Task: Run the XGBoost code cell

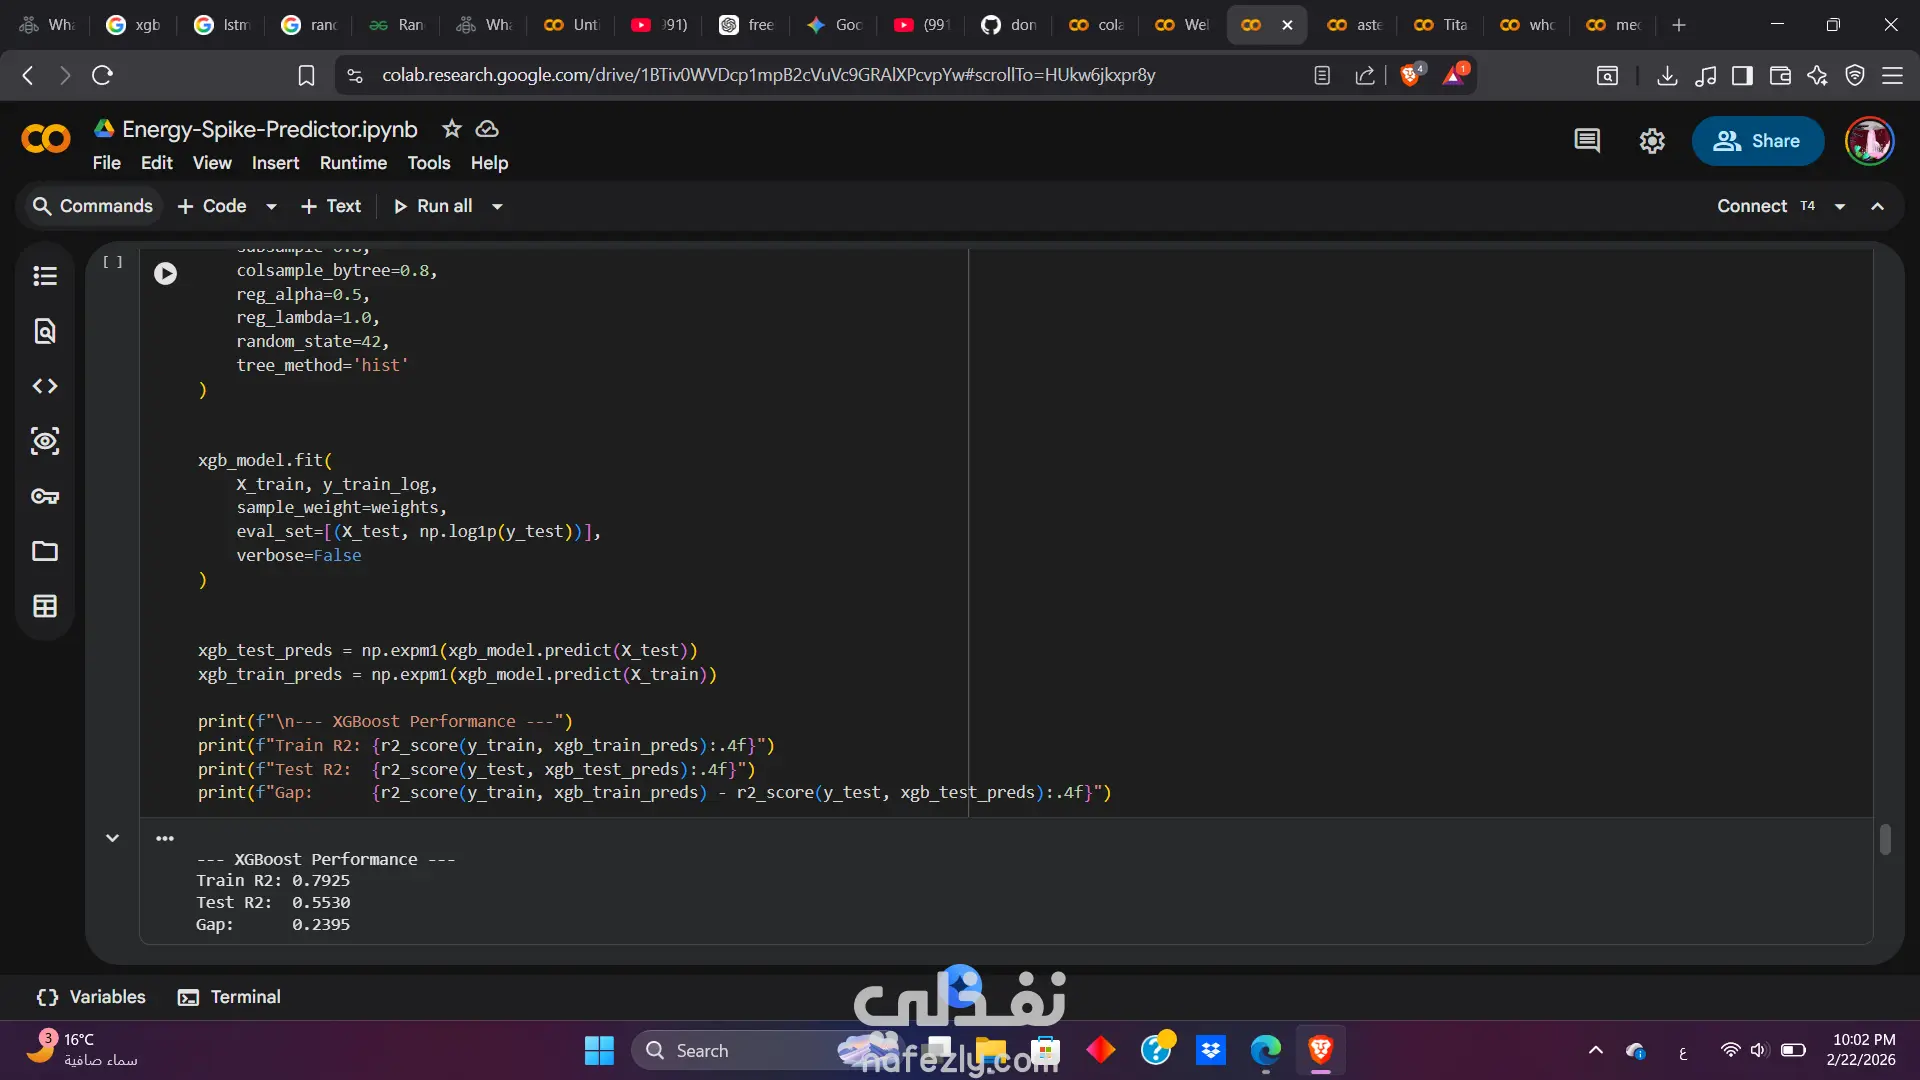Action: (x=165, y=273)
